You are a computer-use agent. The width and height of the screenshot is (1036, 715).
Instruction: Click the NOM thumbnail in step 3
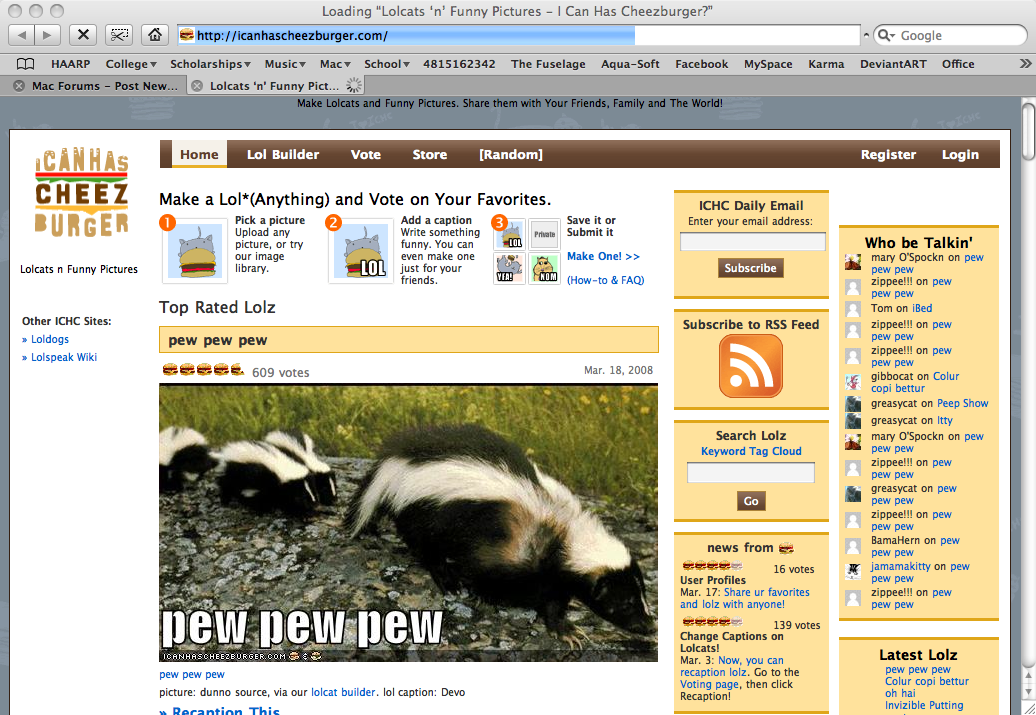point(544,268)
